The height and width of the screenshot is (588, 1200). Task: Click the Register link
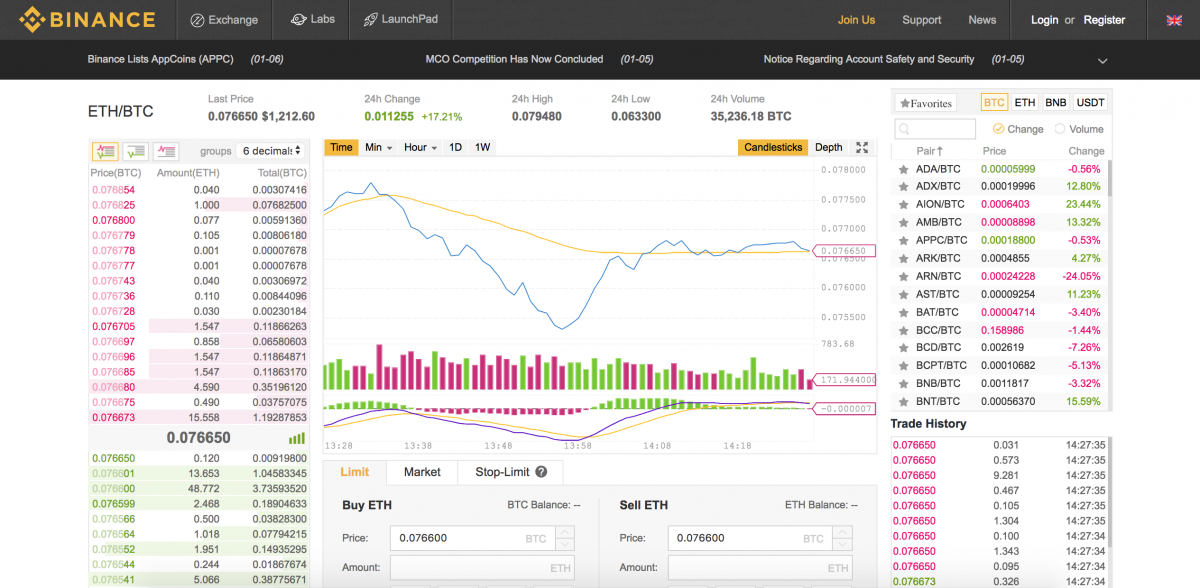point(1104,20)
